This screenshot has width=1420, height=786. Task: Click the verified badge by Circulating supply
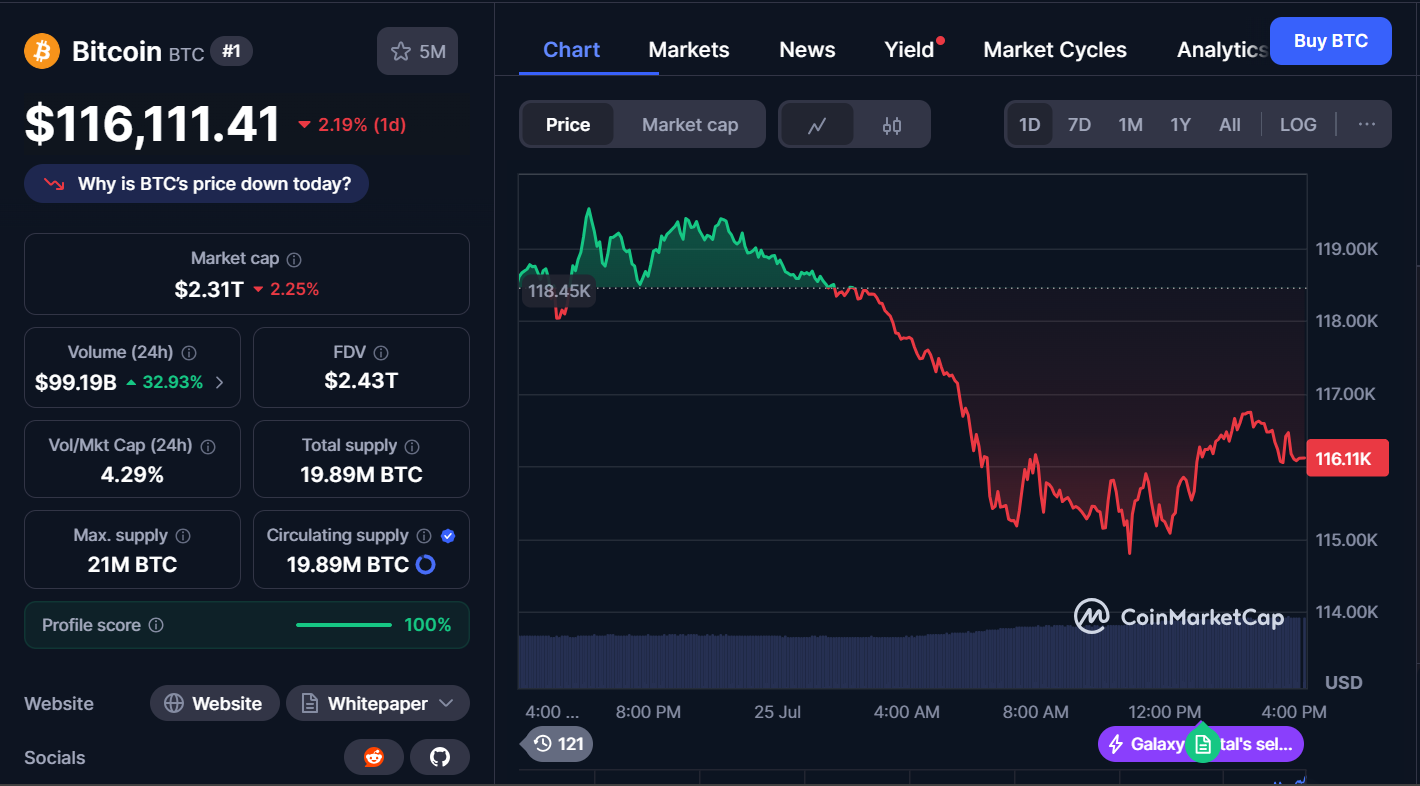tap(448, 536)
